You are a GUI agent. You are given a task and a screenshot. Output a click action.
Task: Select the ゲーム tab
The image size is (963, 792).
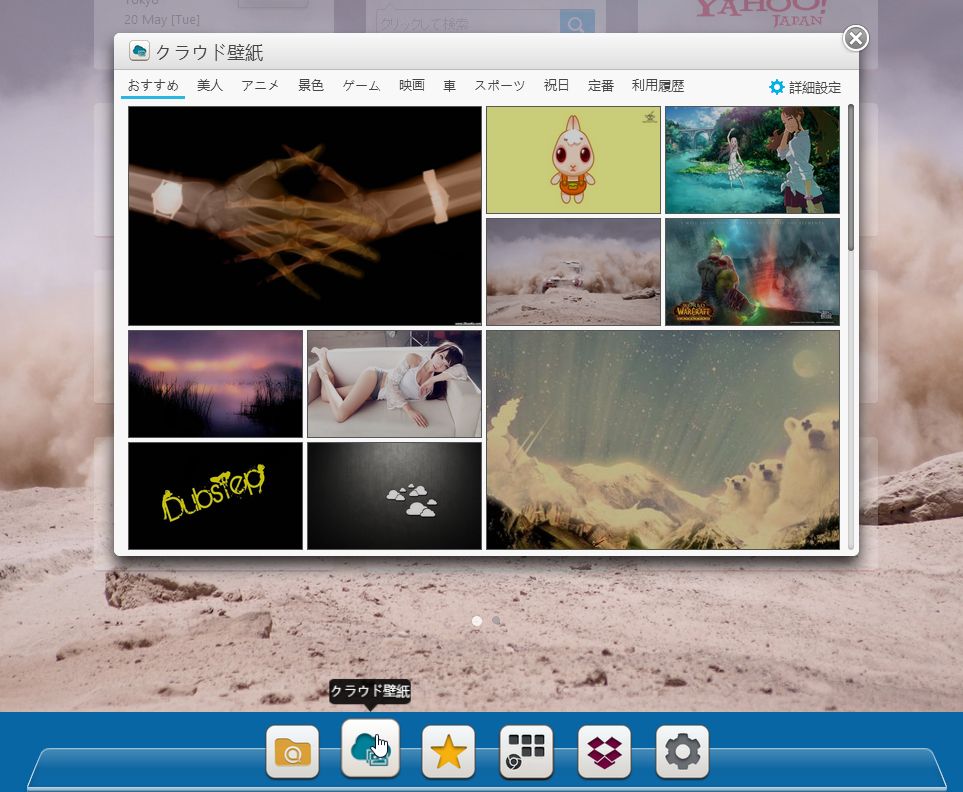coord(361,85)
